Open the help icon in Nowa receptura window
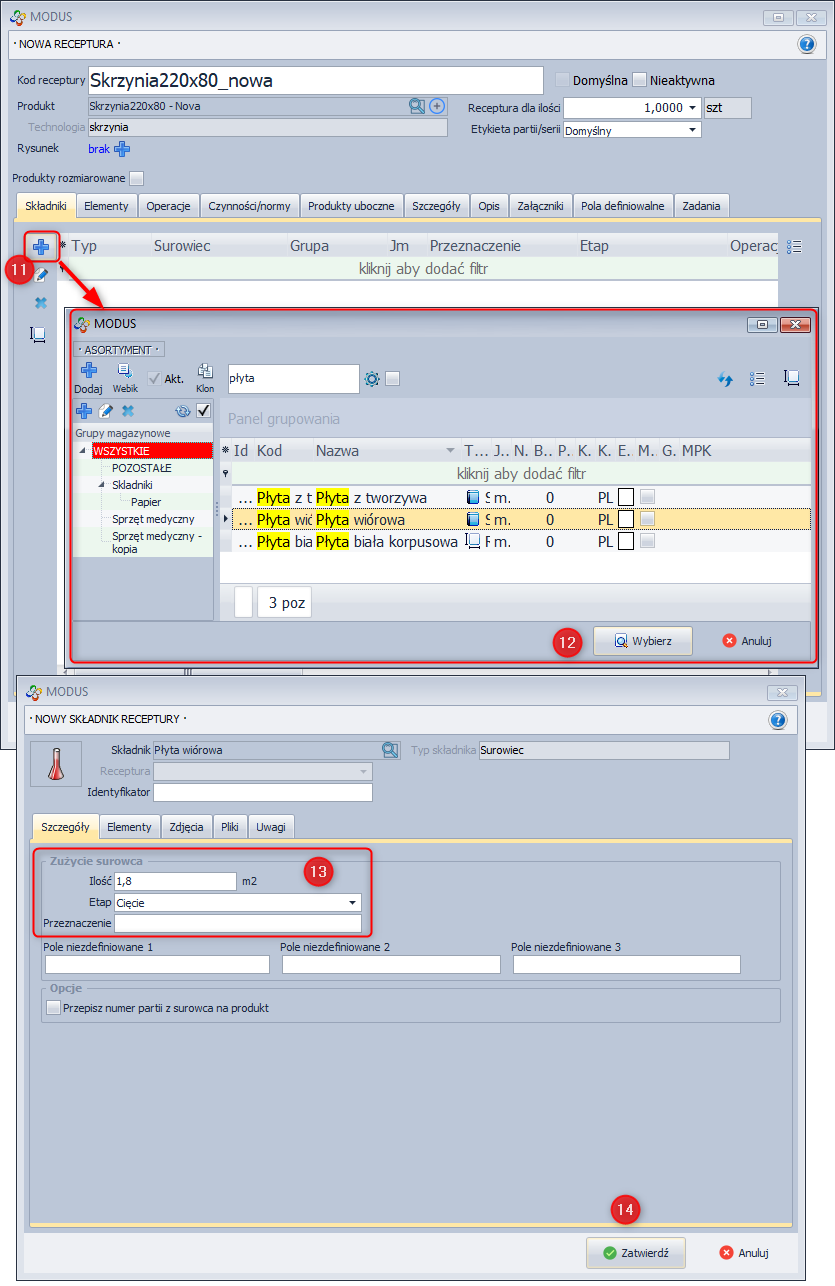 click(x=806, y=44)
